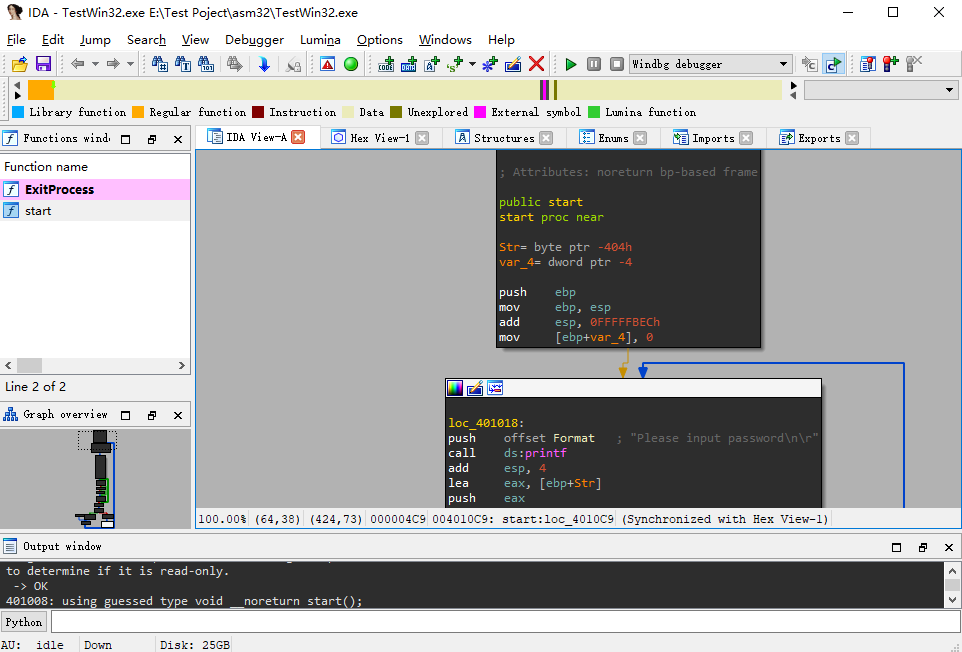The image size is (962, 652).
Task: Click orange regular function segment in navigation band
Action: (x=41, y=90)
